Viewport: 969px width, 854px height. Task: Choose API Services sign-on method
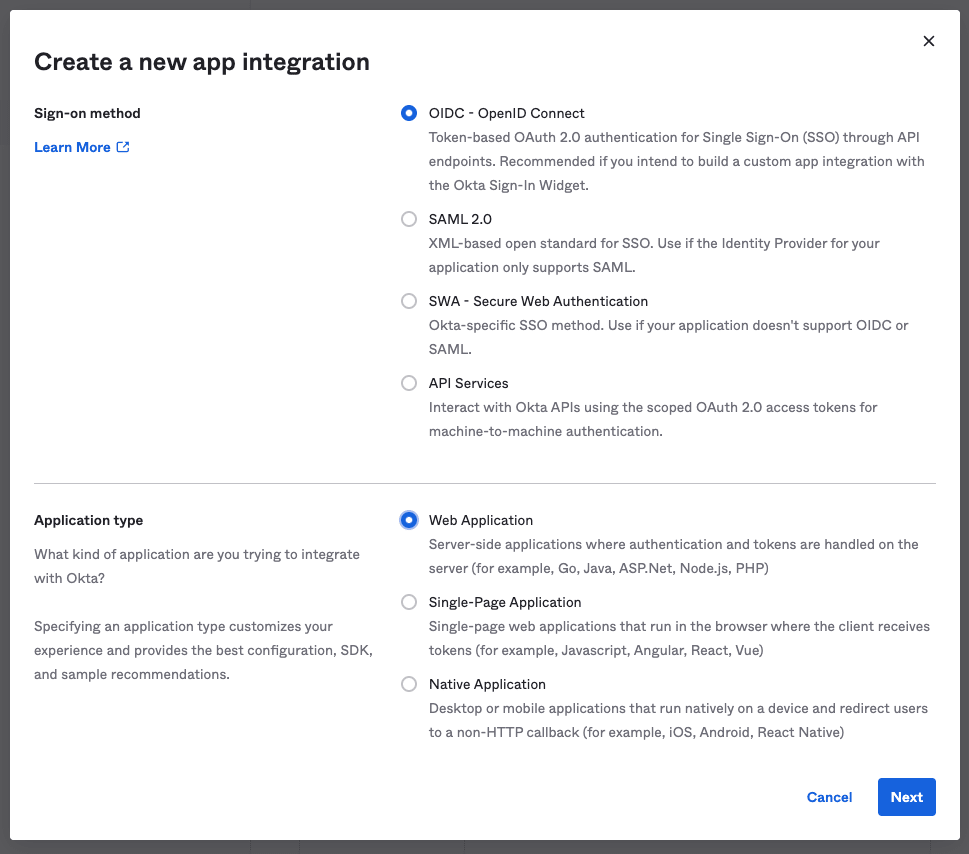coord(409,383)
